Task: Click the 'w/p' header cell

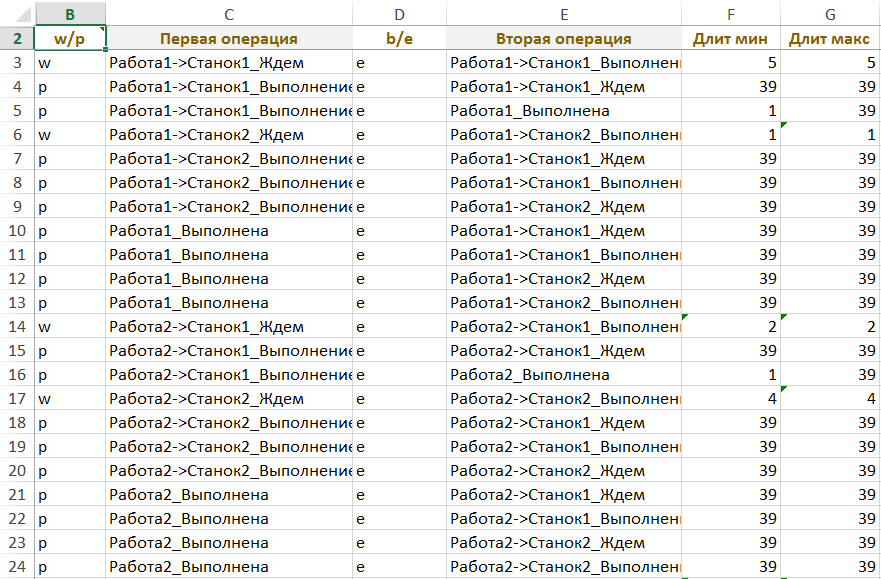Action: [69, 39]
